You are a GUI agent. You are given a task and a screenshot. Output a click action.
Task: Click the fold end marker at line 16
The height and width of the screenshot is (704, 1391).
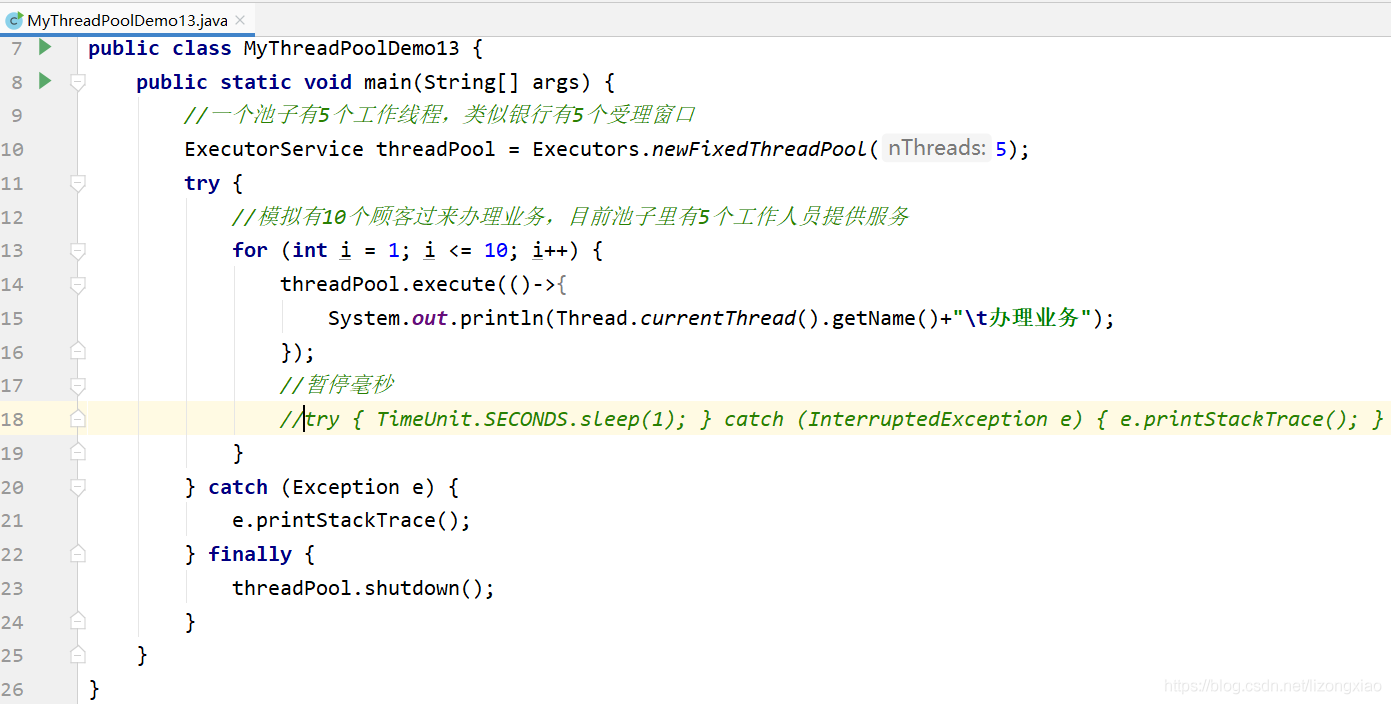click(78, 352)
